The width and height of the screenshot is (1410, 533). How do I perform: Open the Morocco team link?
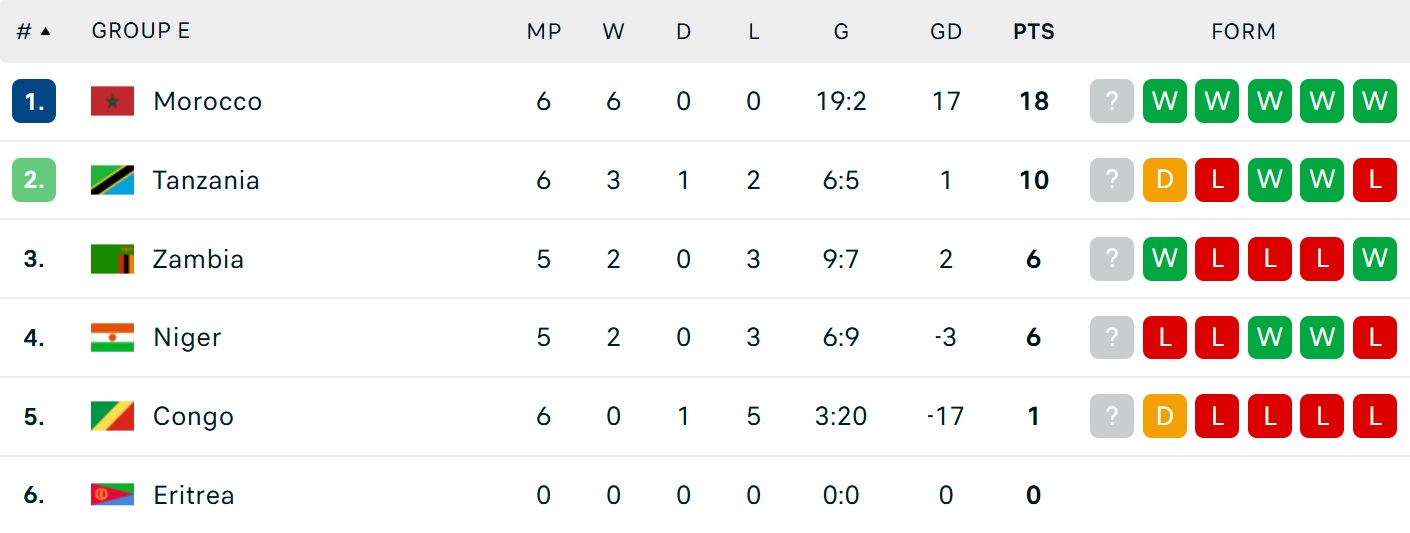pyautogui.click(x=207, y=101)
